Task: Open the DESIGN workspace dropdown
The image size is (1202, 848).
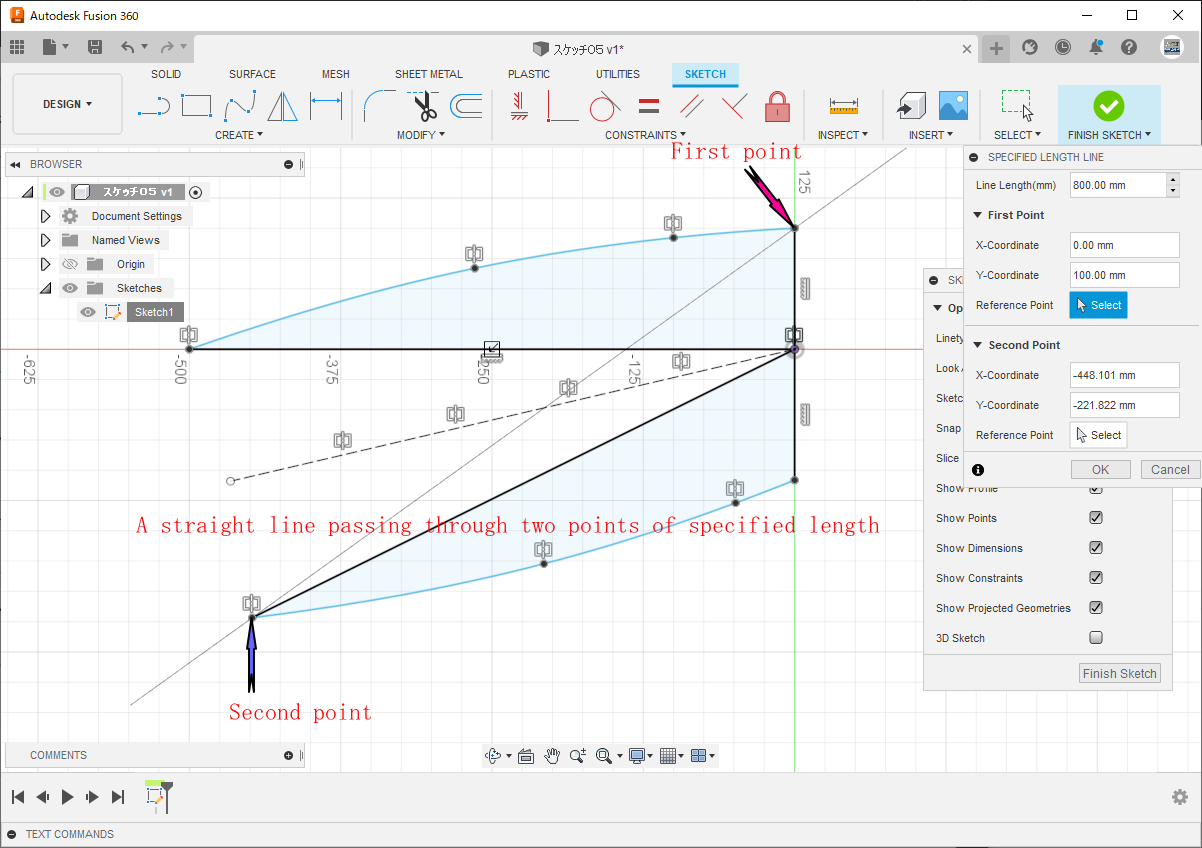Action: click(67, 104)
